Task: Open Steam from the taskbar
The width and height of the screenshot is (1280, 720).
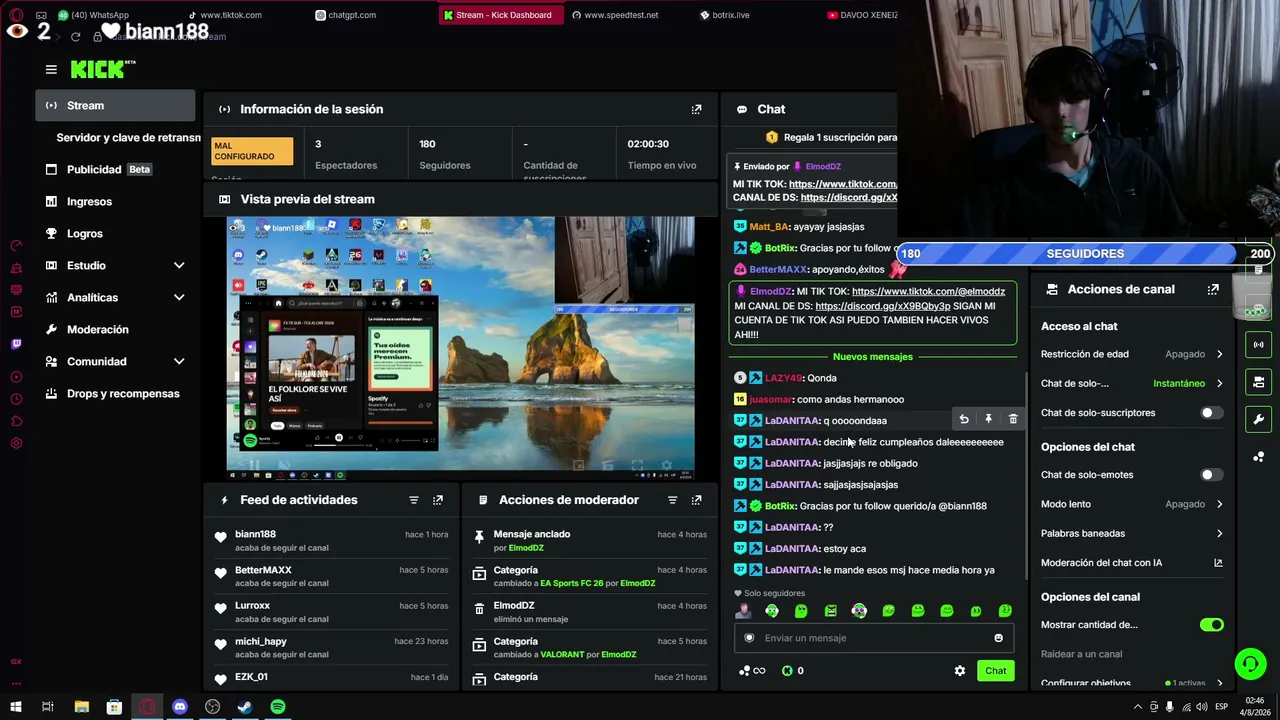Action: pyautogui.click(x=245, y=707)
